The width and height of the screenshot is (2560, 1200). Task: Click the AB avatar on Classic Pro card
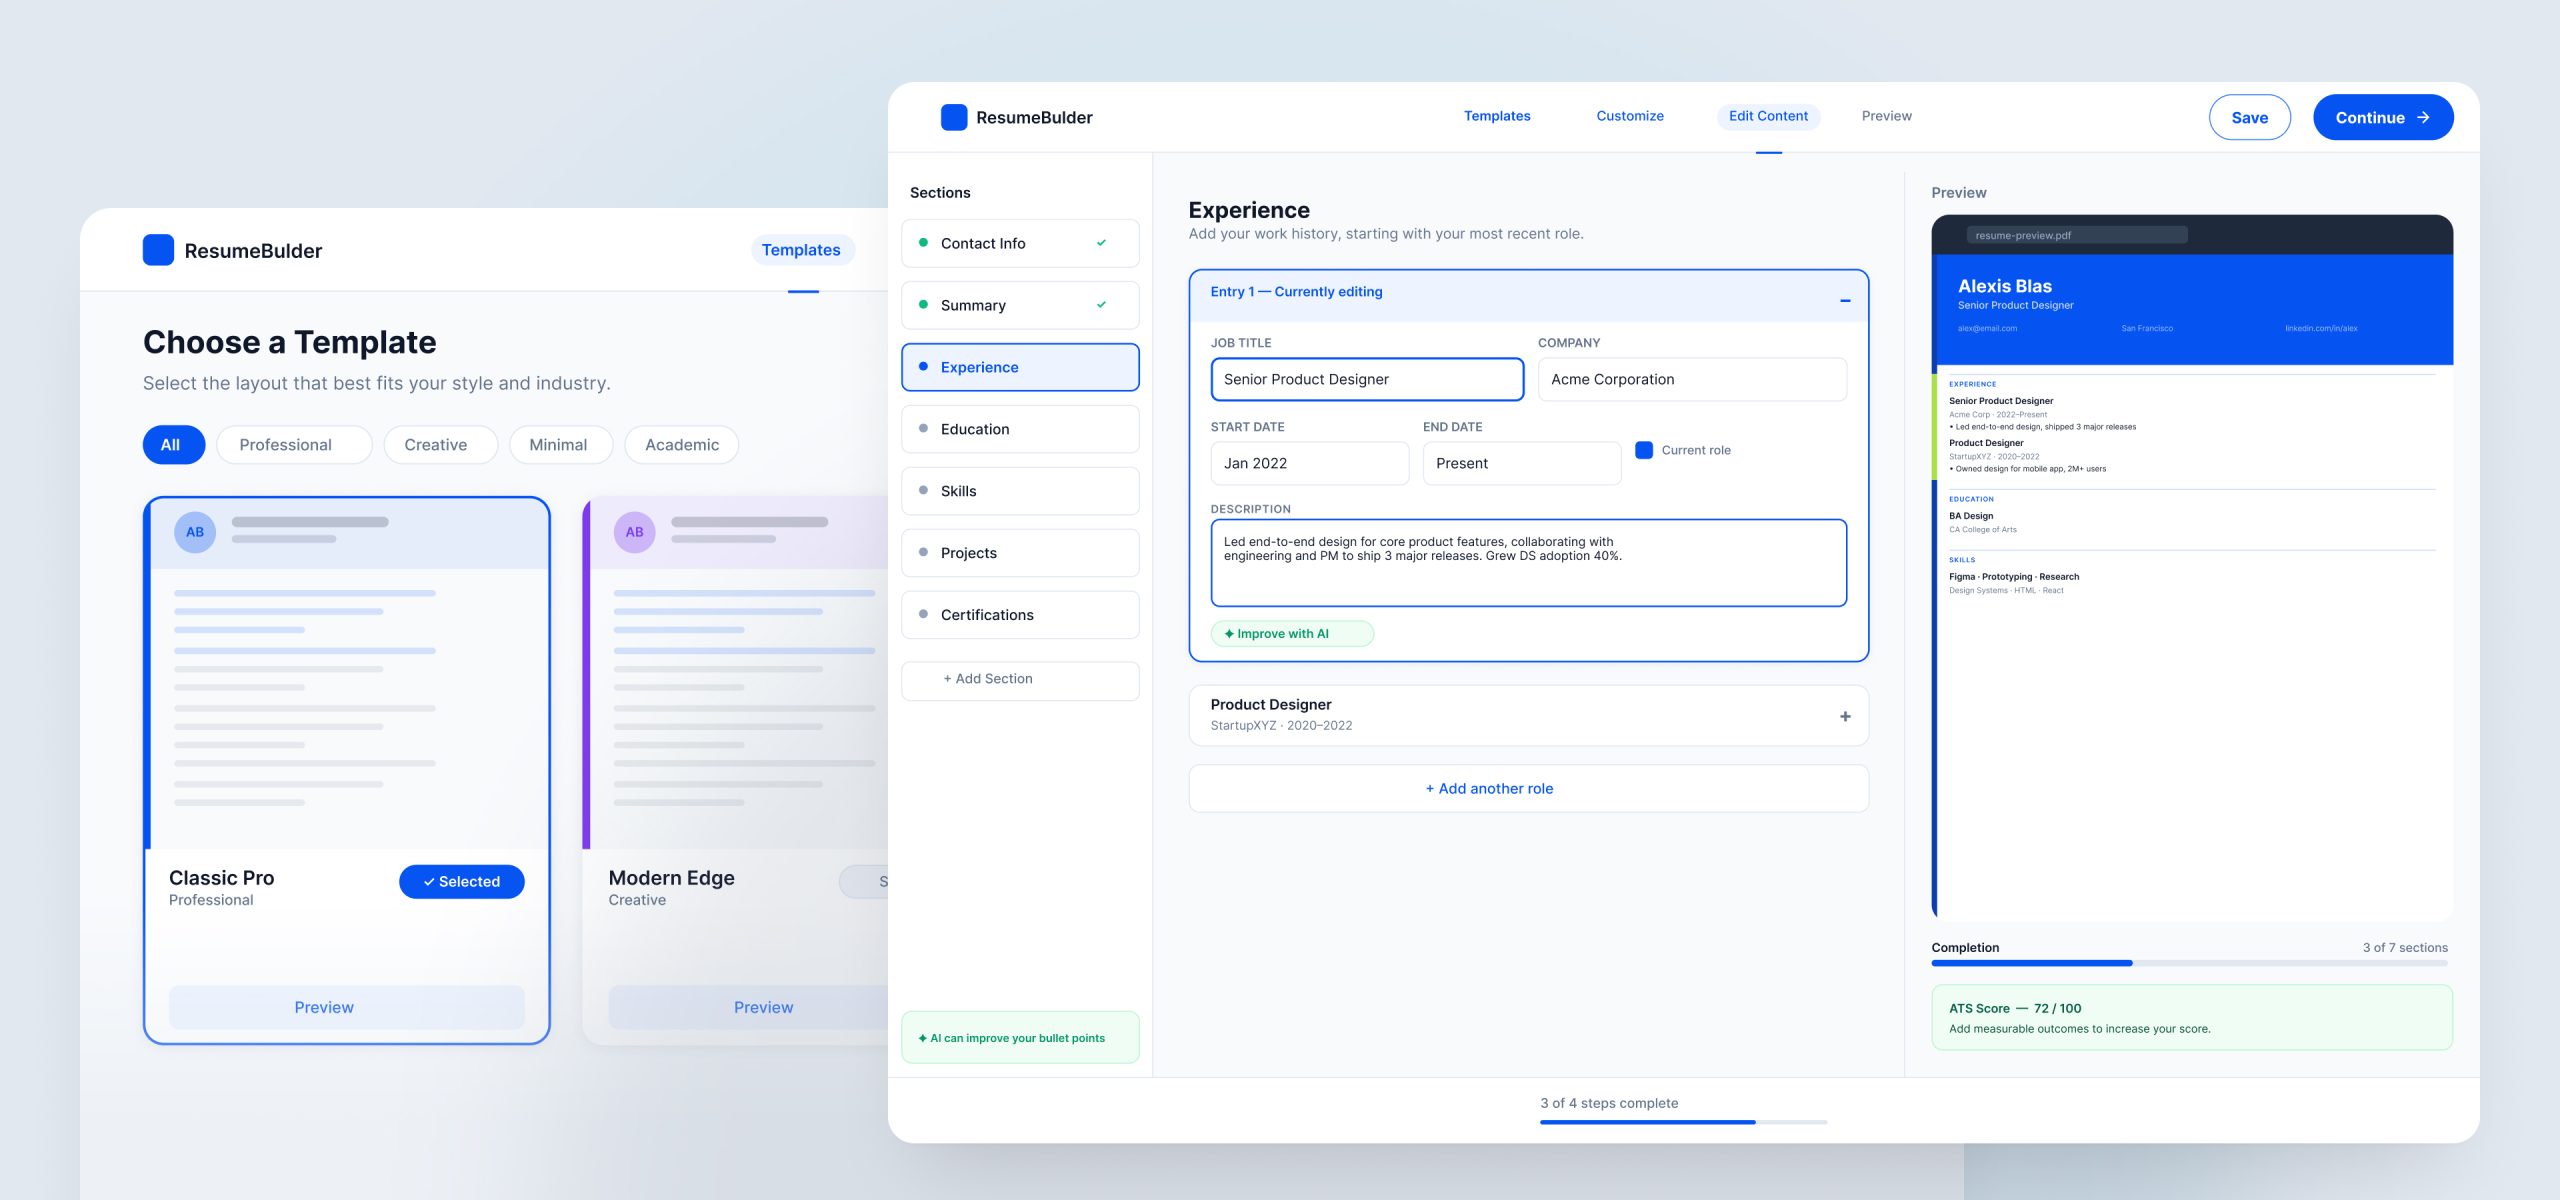(195, 532)
